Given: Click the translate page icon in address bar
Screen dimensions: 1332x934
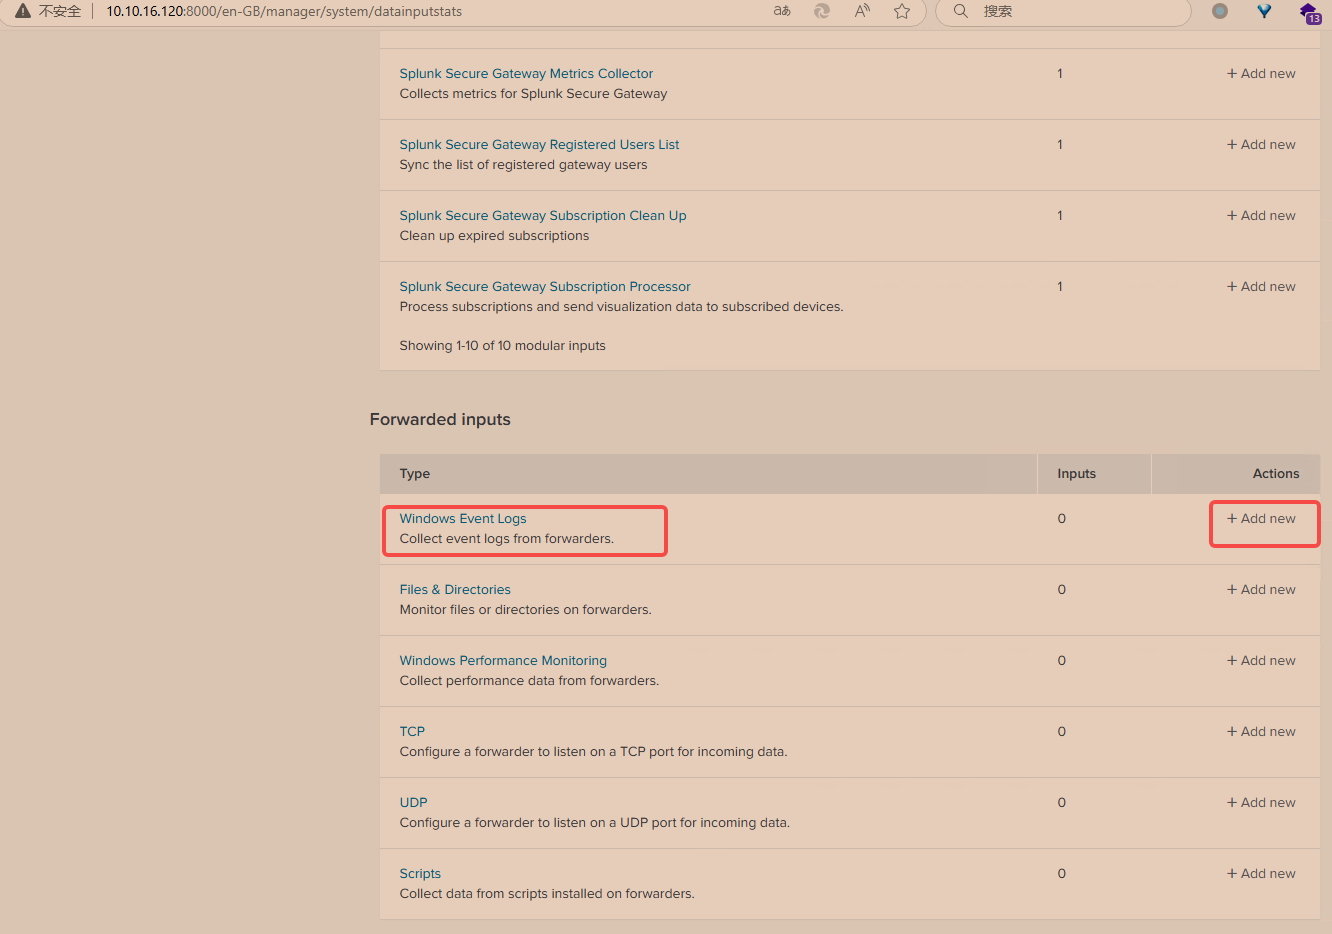Looking at the screenshot, I should click(782, 11).
